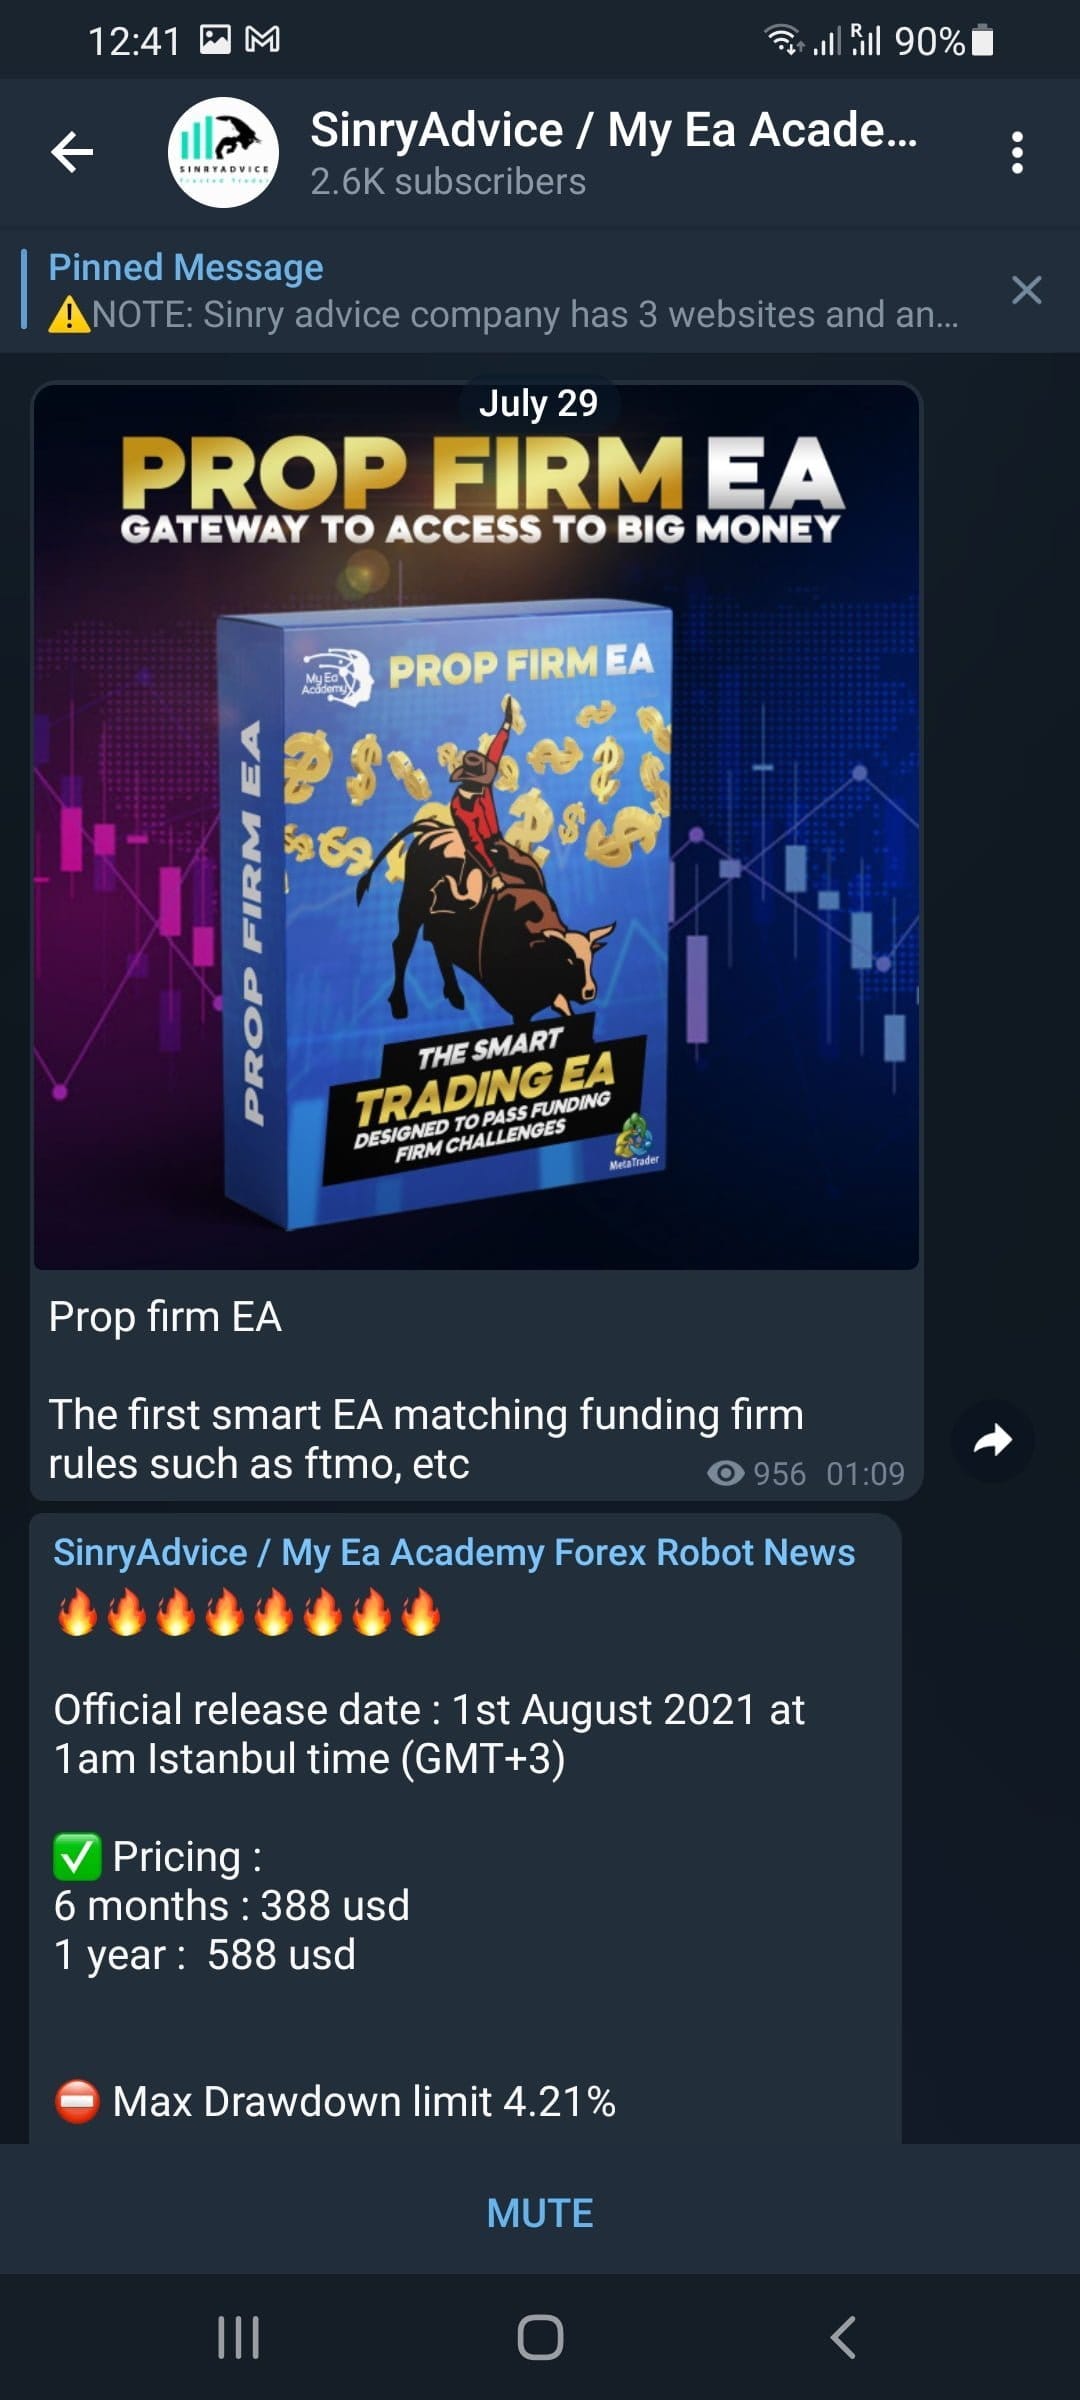
Task: Tap the Gmail notification icon in status bar
Action: (x=263, y=40)
